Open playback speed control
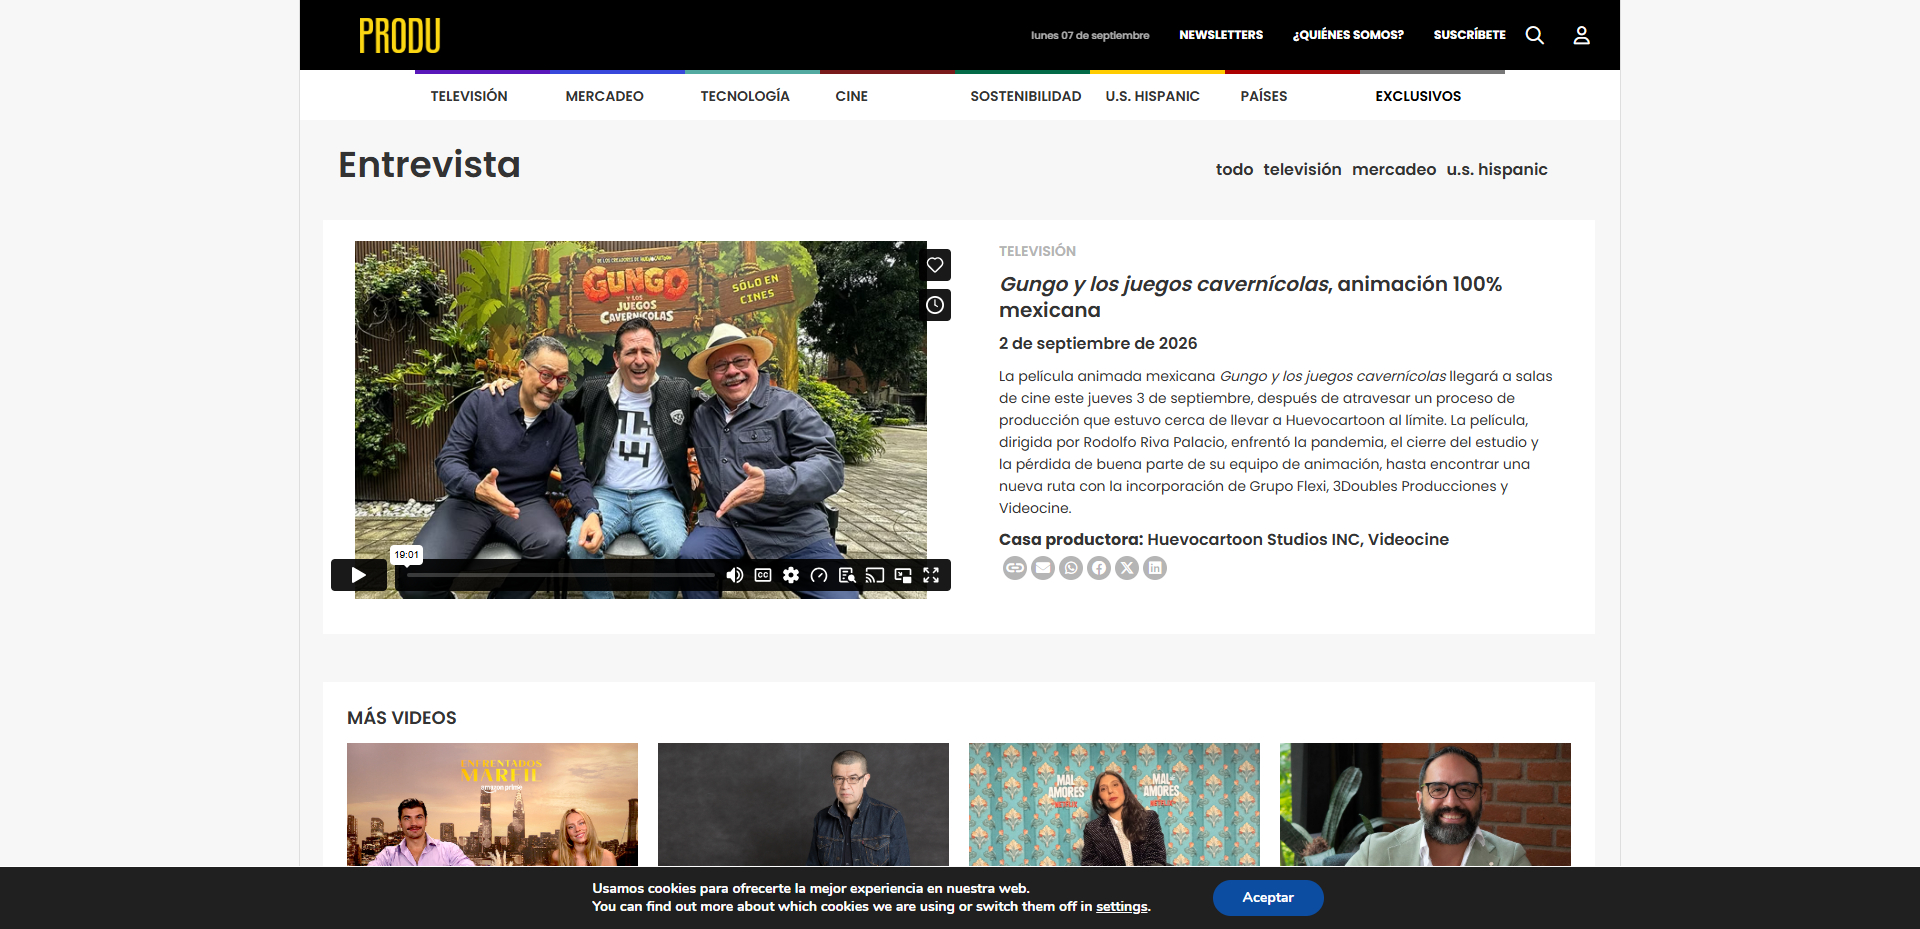 (819, 575)
